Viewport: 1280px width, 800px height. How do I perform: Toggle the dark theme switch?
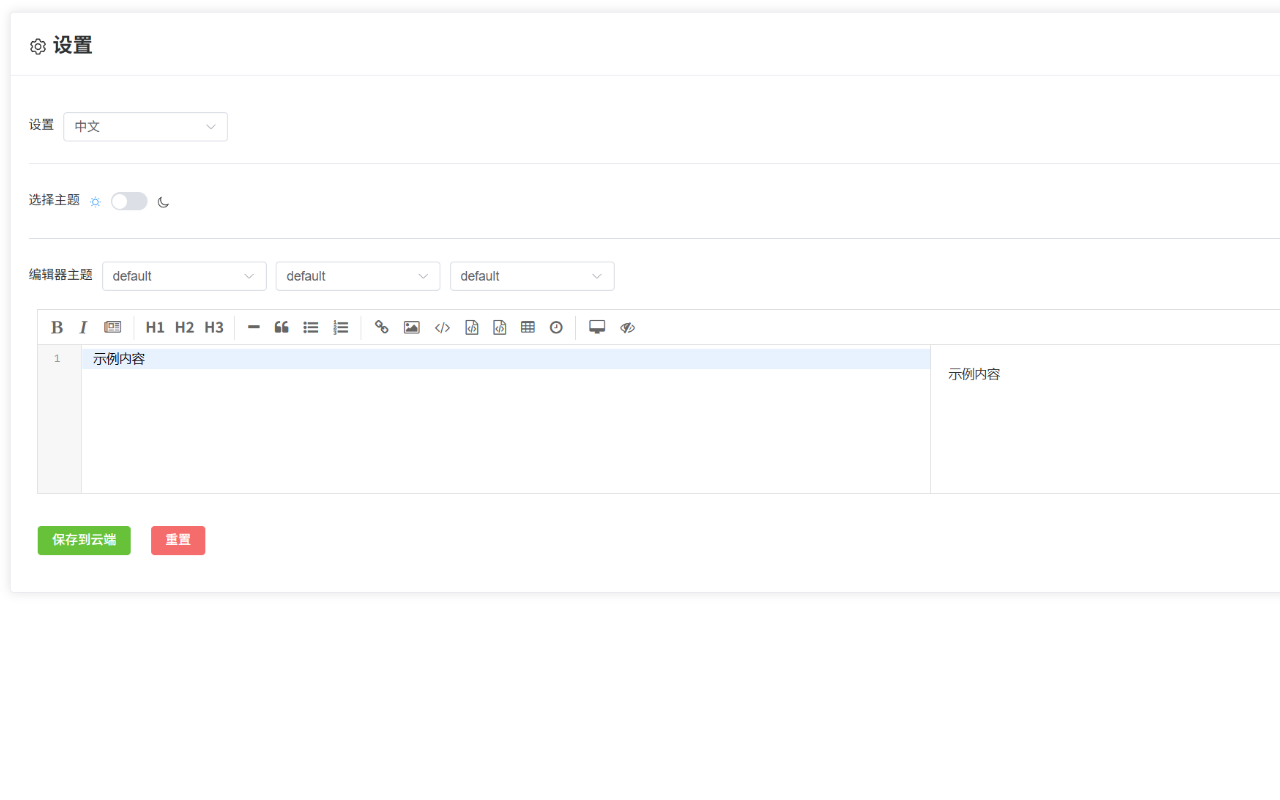[x=129, y=201]
